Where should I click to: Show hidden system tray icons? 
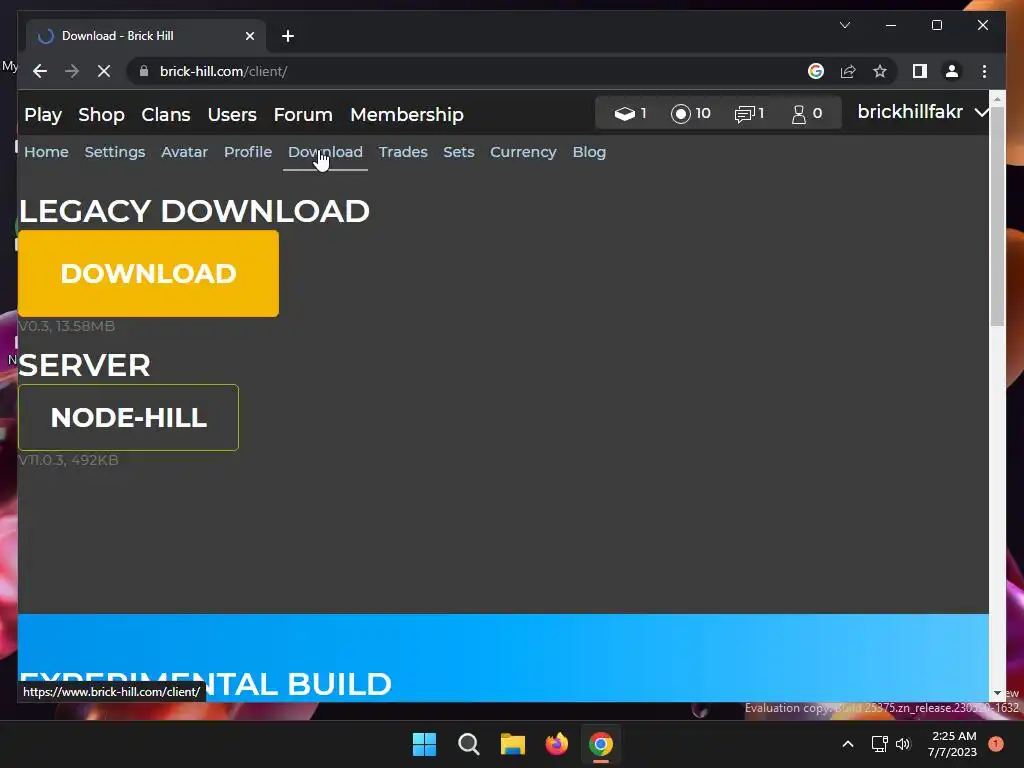click(x=848, y=744)
